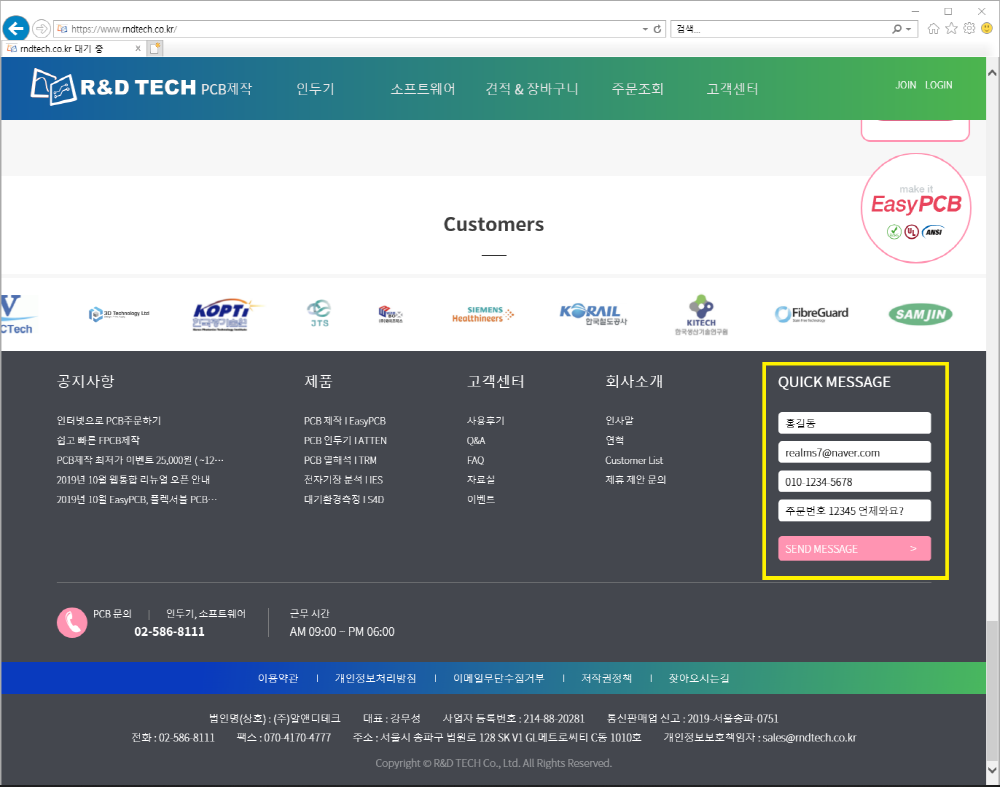This screenshot has width=1000, height=787.
Task: Click the browser back arrow button
Action: 16,29
